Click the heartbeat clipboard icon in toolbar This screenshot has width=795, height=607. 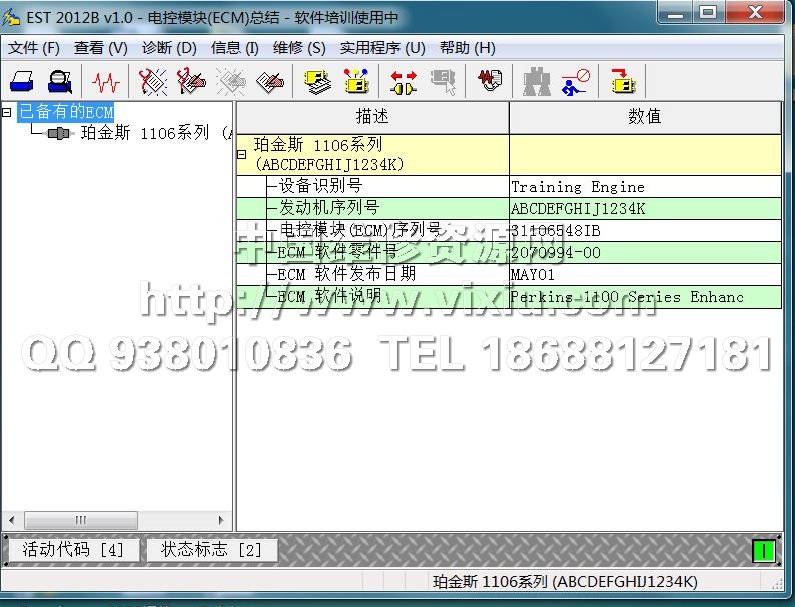(489, 81)
